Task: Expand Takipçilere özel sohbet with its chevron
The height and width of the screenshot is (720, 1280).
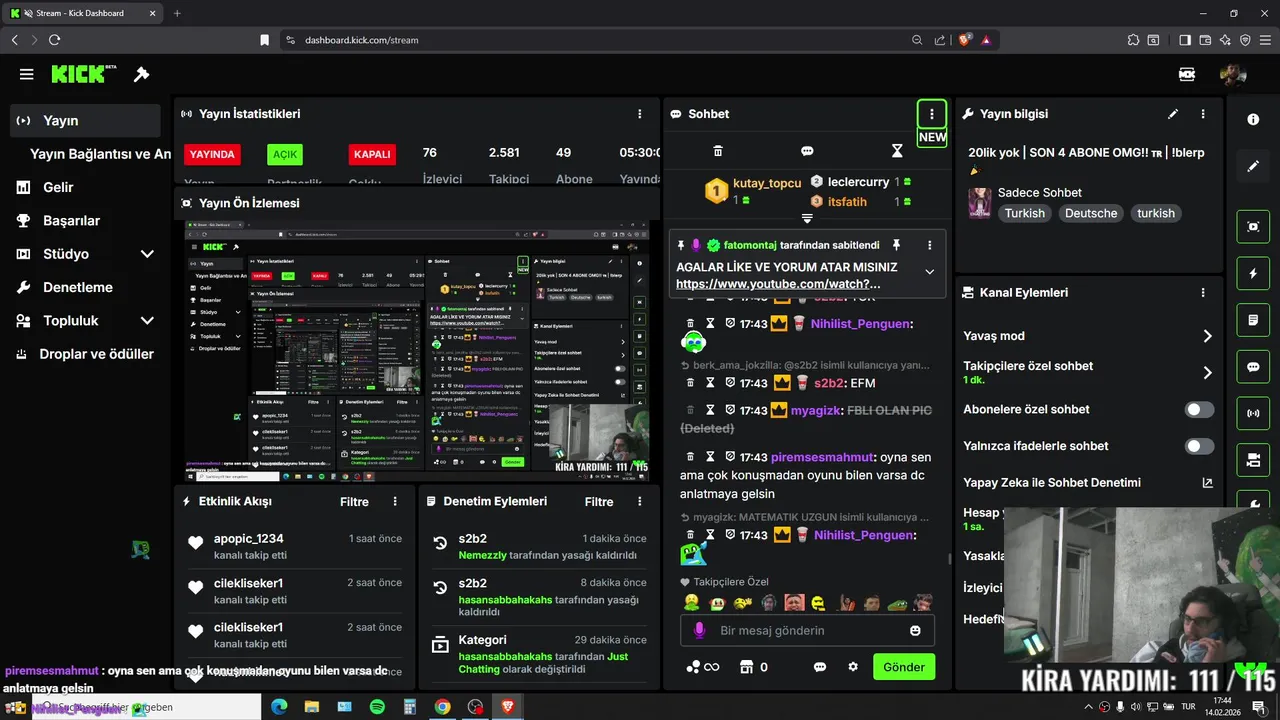Action: [x=1207, y=372]
